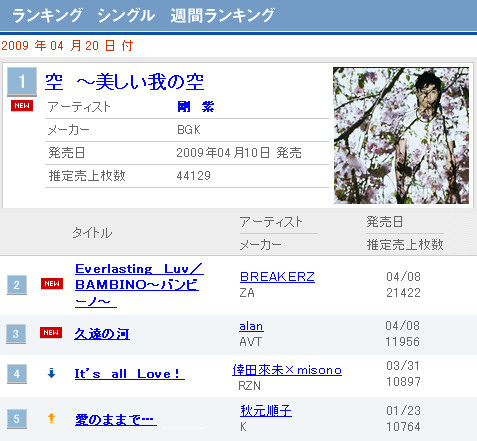Select the アーティスト column header in table

271,222
